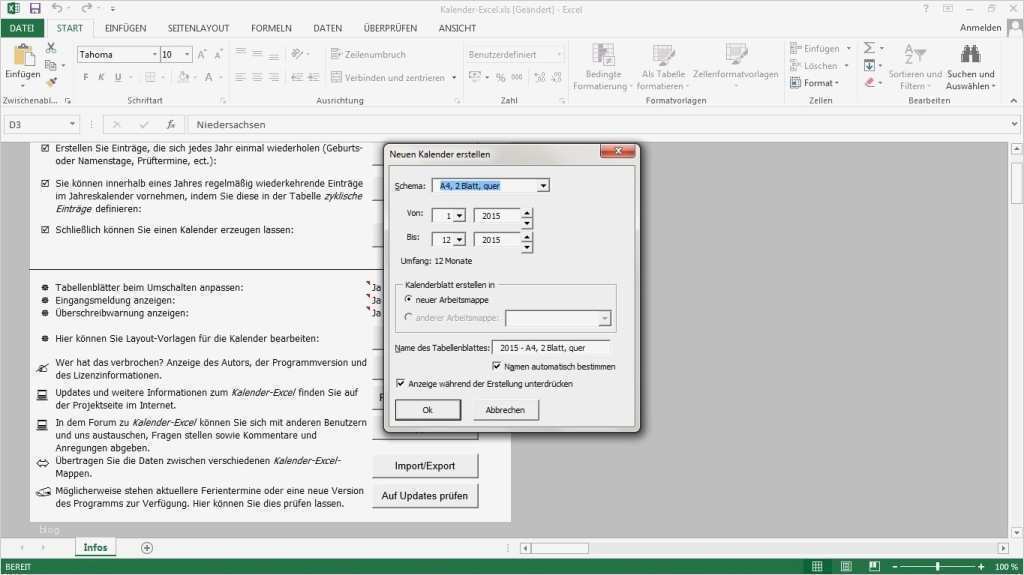This screenshot has width=1024, height=575.
Task: Toggle Bold formatting (F)
Action: (x=86, y=77)
